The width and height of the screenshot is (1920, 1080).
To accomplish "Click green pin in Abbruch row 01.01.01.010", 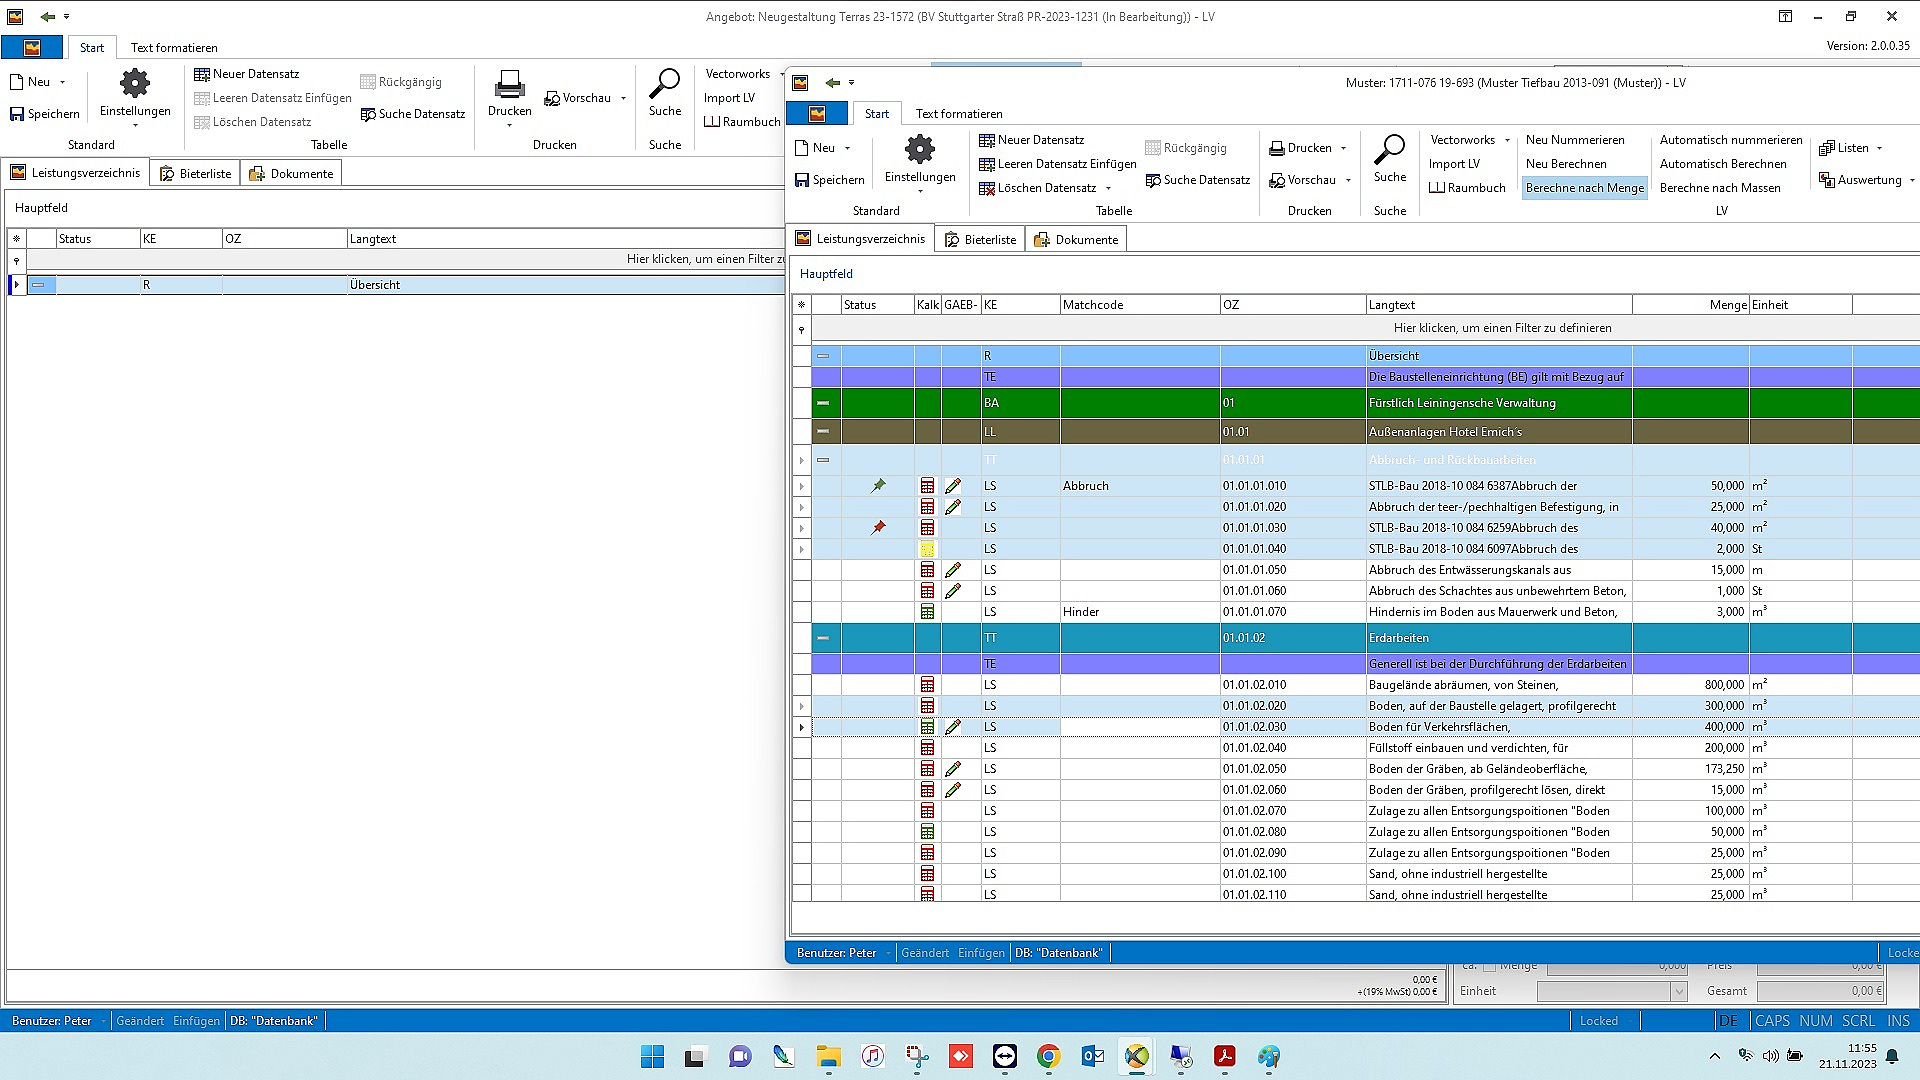I will (878, 486).
